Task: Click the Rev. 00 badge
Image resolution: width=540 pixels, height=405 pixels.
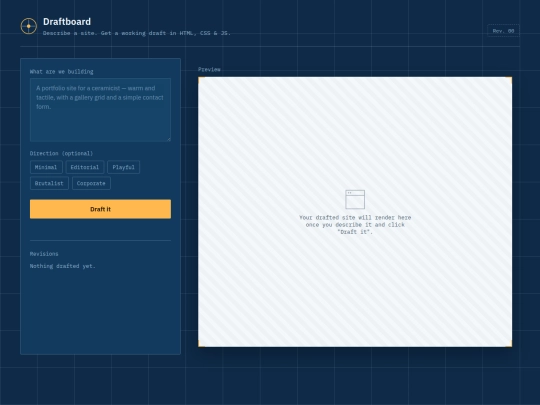Action: pos(503,31)
